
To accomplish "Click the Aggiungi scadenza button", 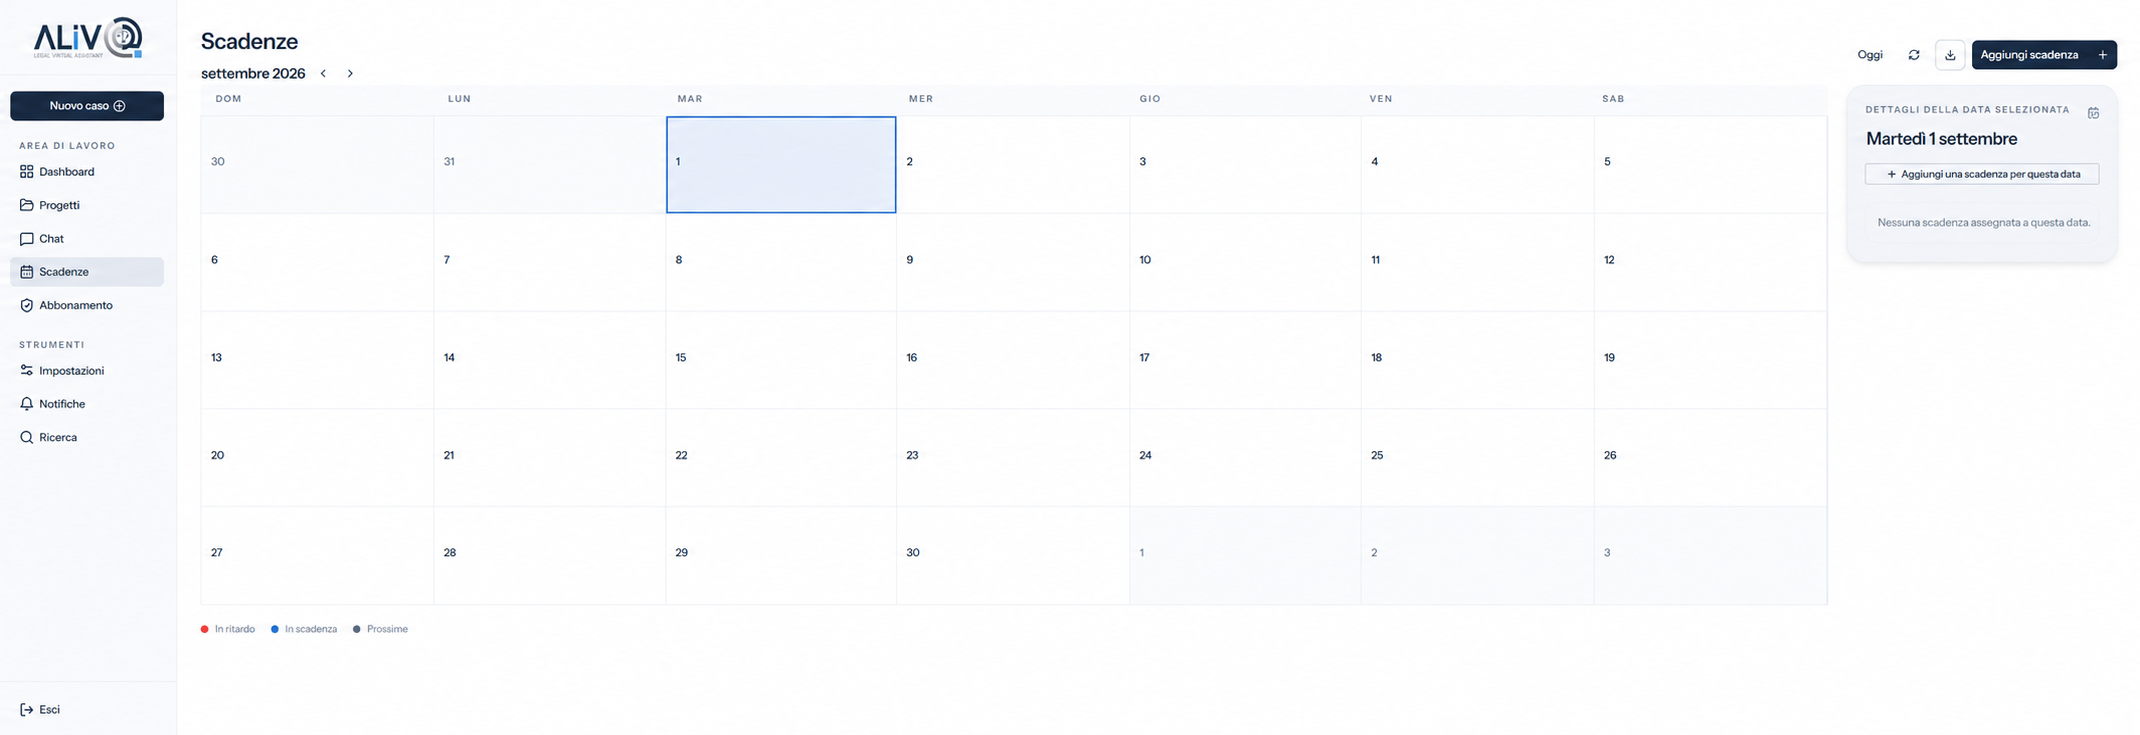I will (x=2043, y=55).
